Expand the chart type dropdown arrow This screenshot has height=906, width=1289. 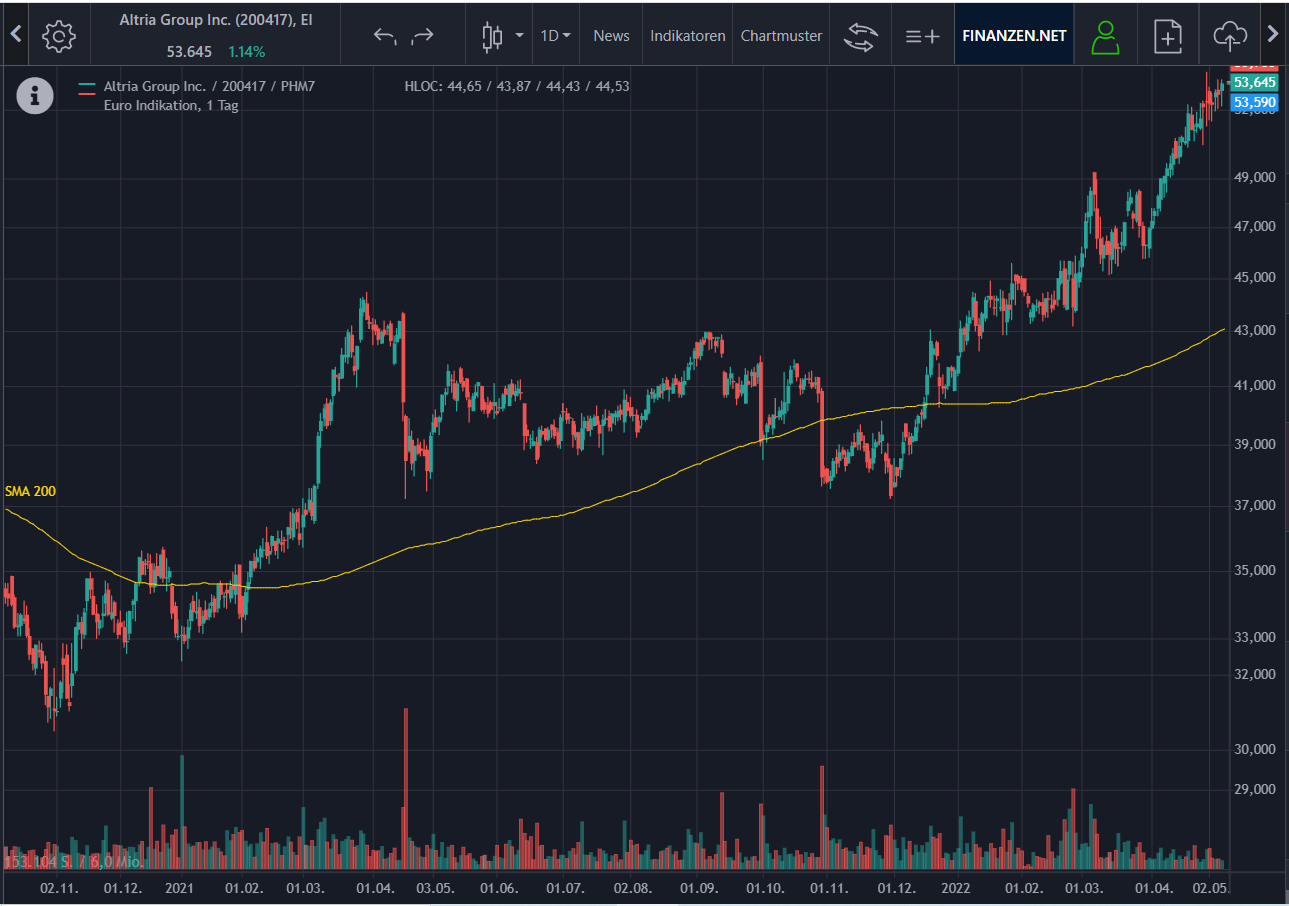click(519, 36)
